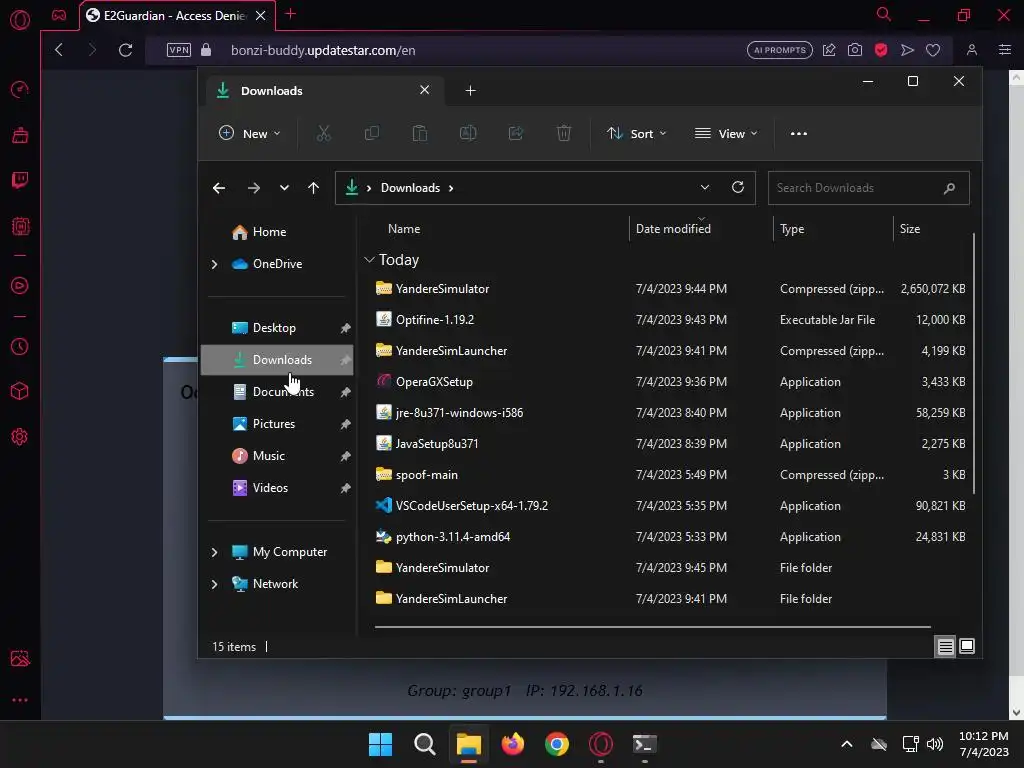This screenshot has width=1024, height=768.
Task: Select Pictures in navigation pane
Action: pyautogui.click(x=278, y=424)
